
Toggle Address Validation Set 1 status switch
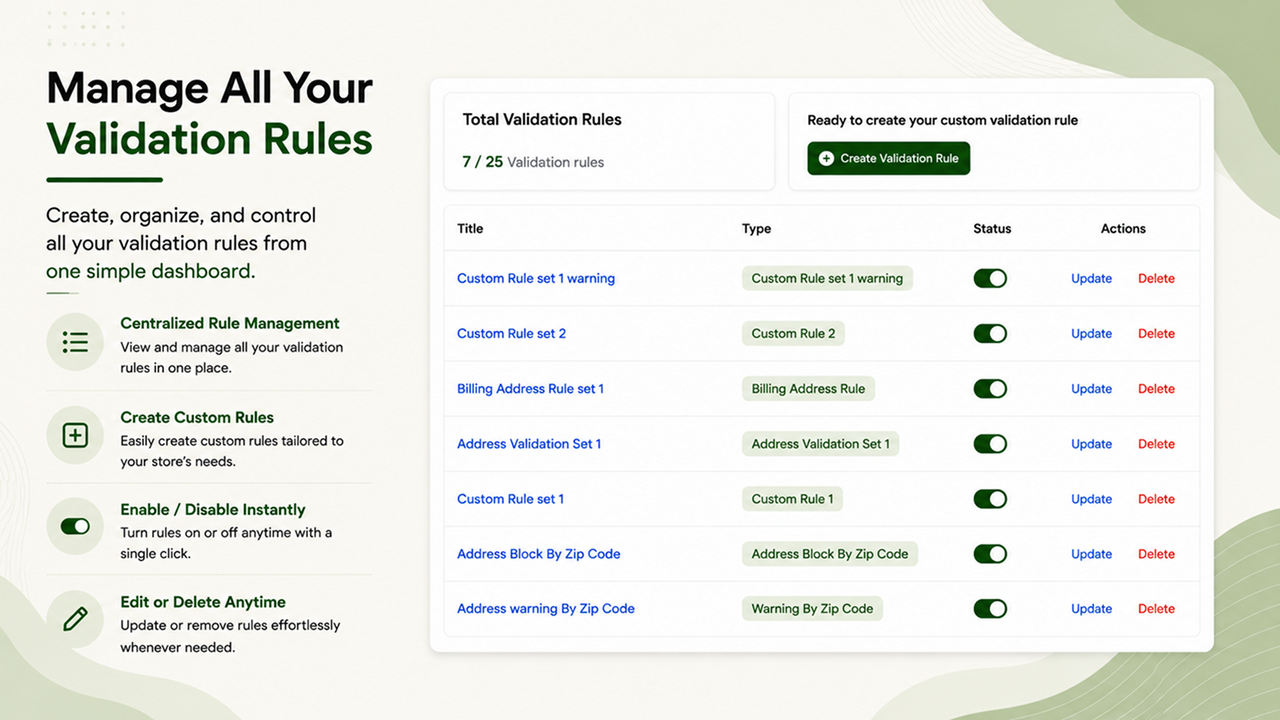click(x=990, y=443)
